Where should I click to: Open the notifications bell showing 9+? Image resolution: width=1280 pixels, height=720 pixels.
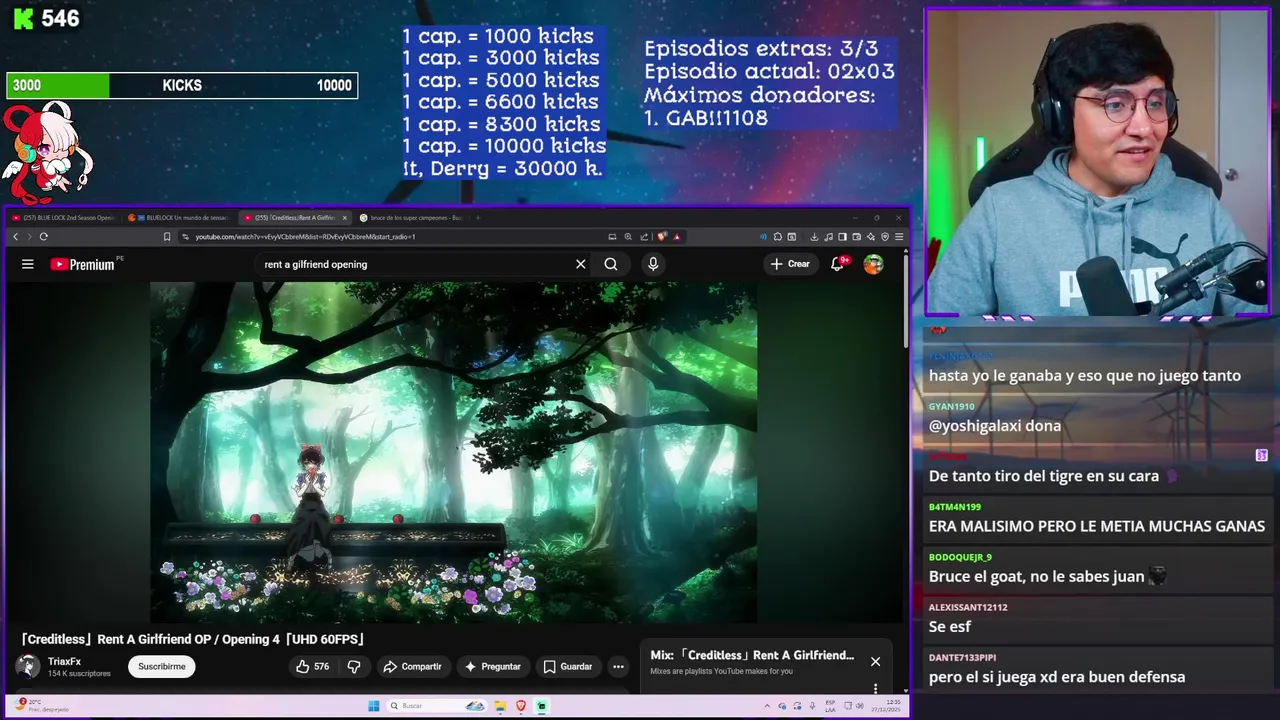pyautogui.click(x=838, y=264)
